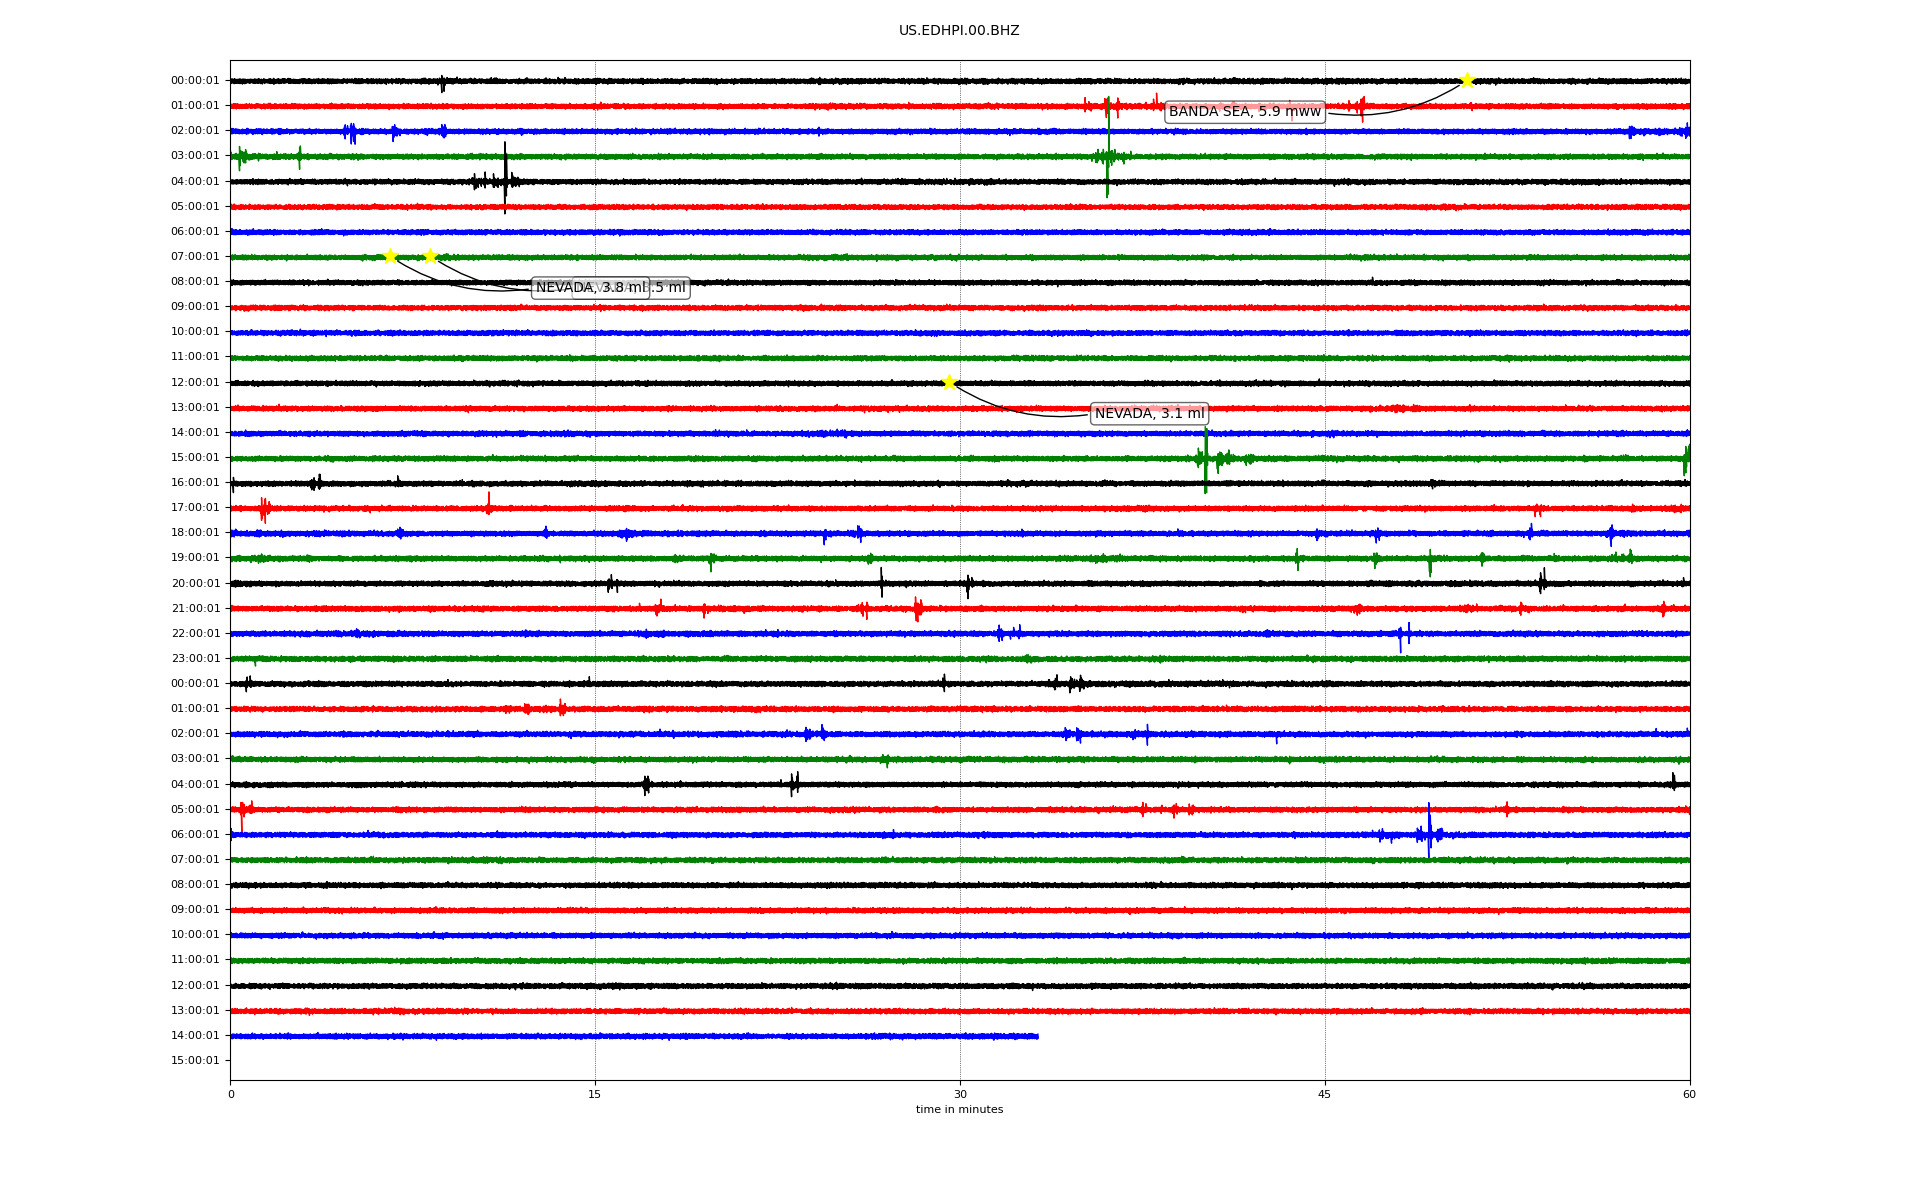
Task: Click the 21:00:01 row label
Action: pos(195,609)
